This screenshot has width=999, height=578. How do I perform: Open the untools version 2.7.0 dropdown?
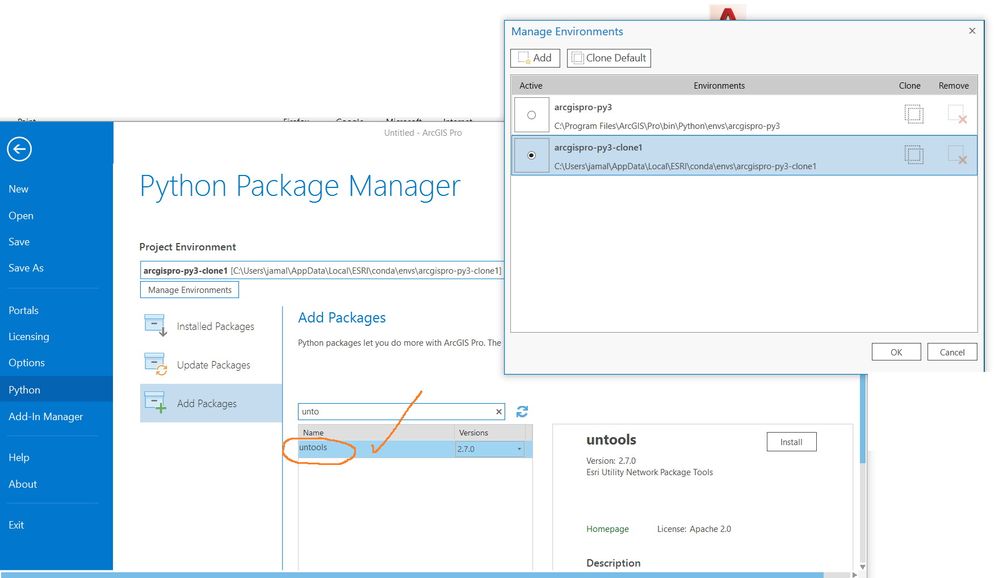click(519, 449)
